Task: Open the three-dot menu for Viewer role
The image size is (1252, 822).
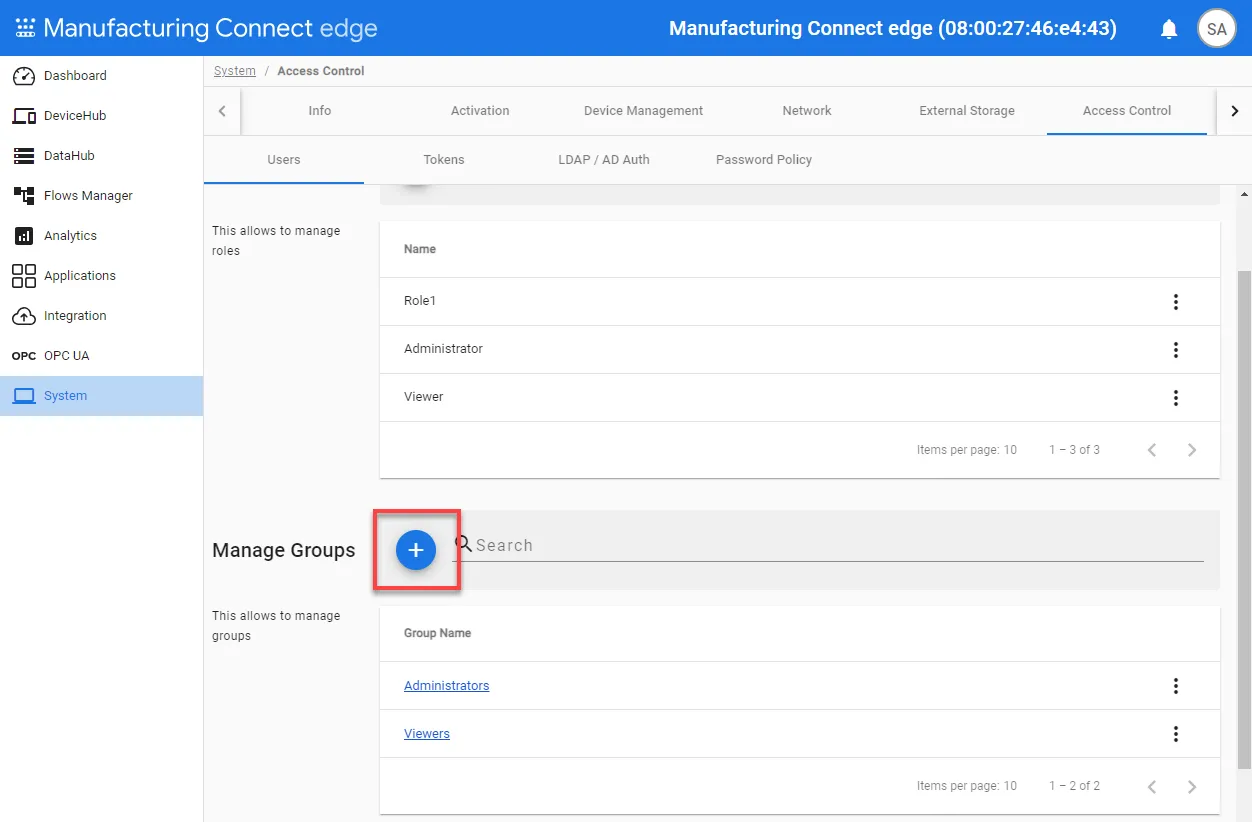Action: [x=1176, y=398]
